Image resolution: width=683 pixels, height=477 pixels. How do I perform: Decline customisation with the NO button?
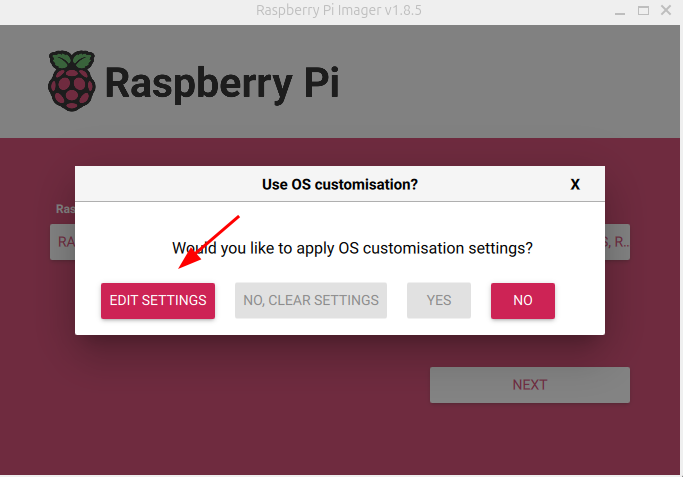pyautogui.click(x=523, y=301)
